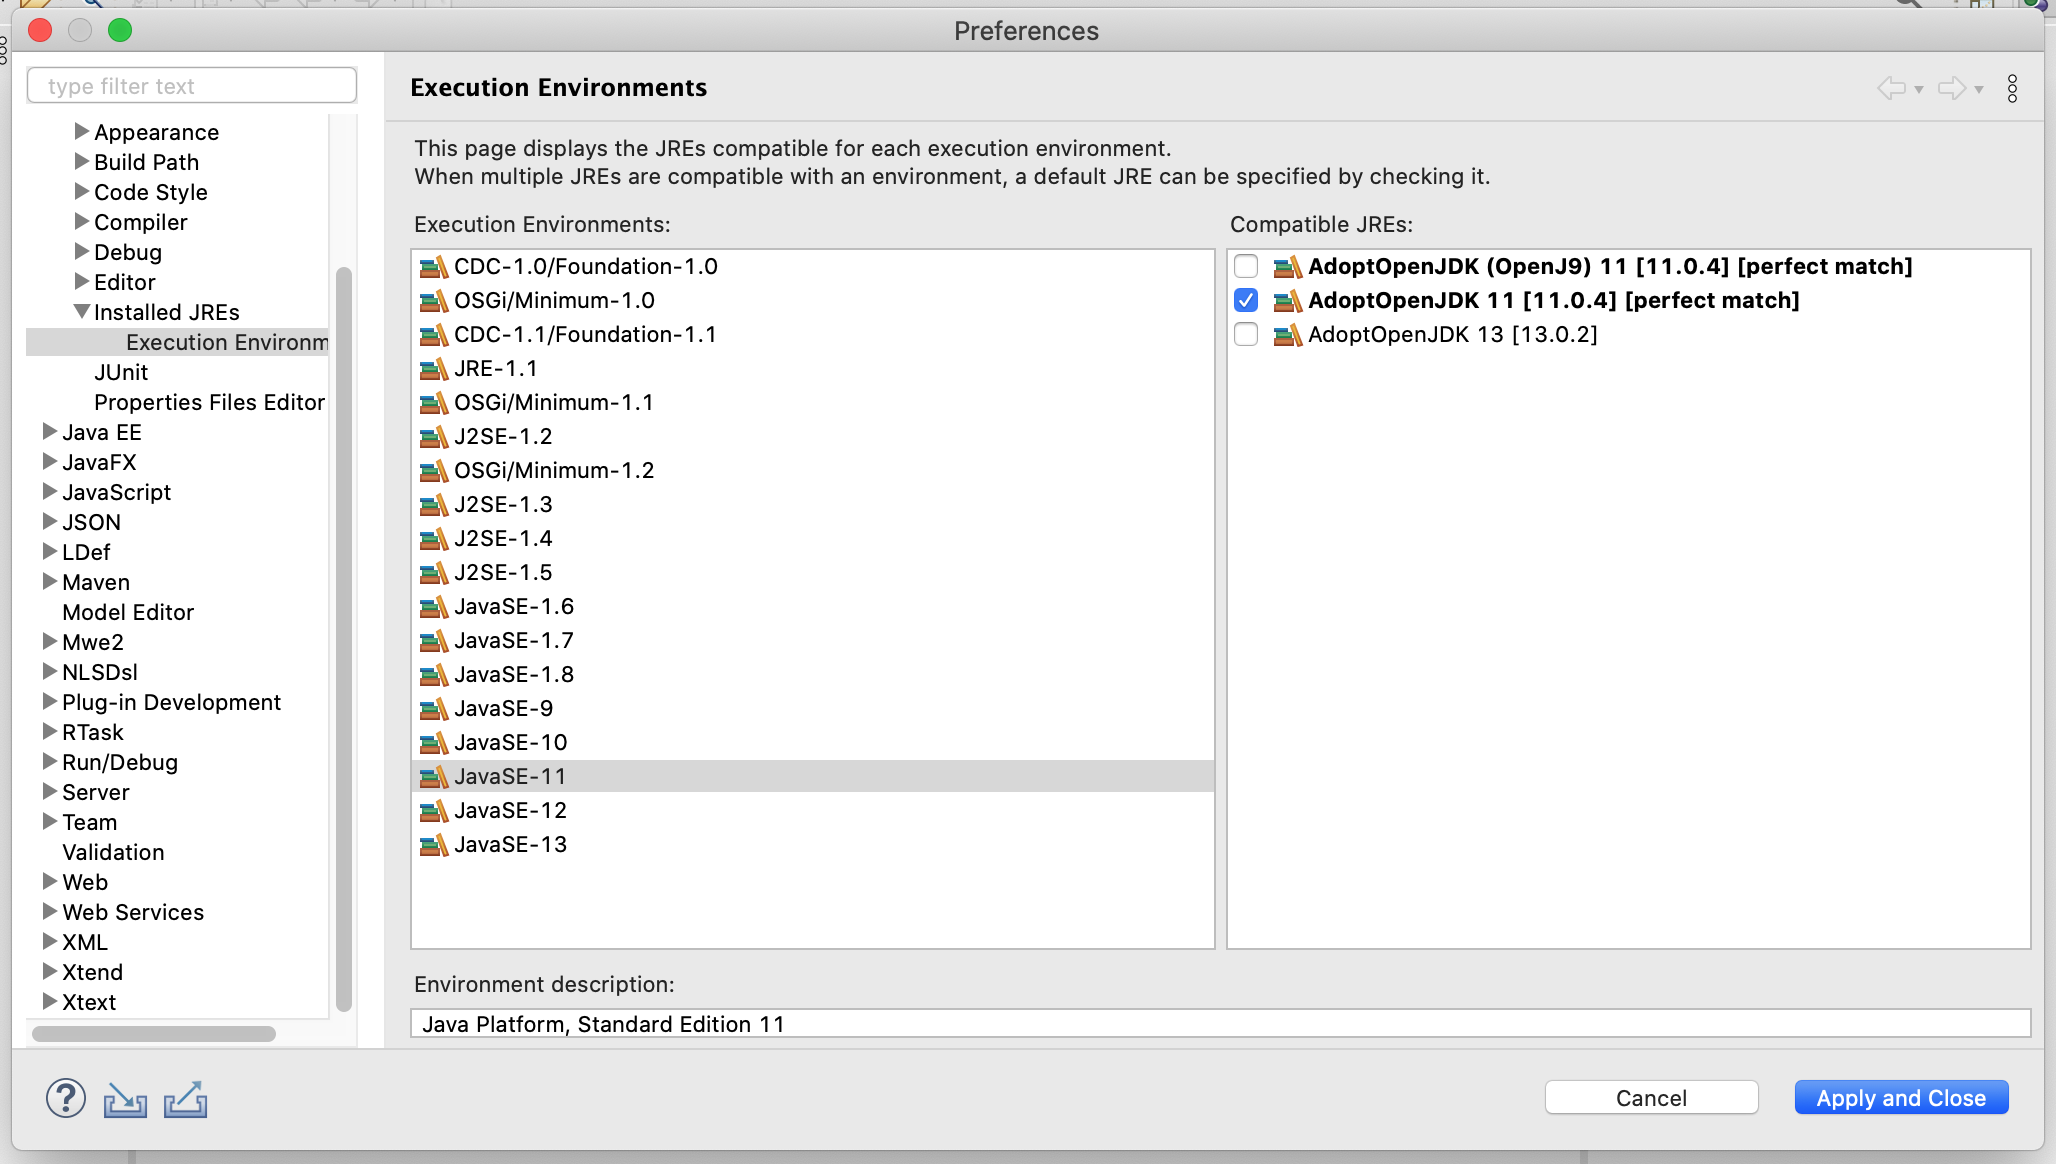Check AdoptOpenJDK (OpenJ9) 11 checkbox

[1246, 266]
